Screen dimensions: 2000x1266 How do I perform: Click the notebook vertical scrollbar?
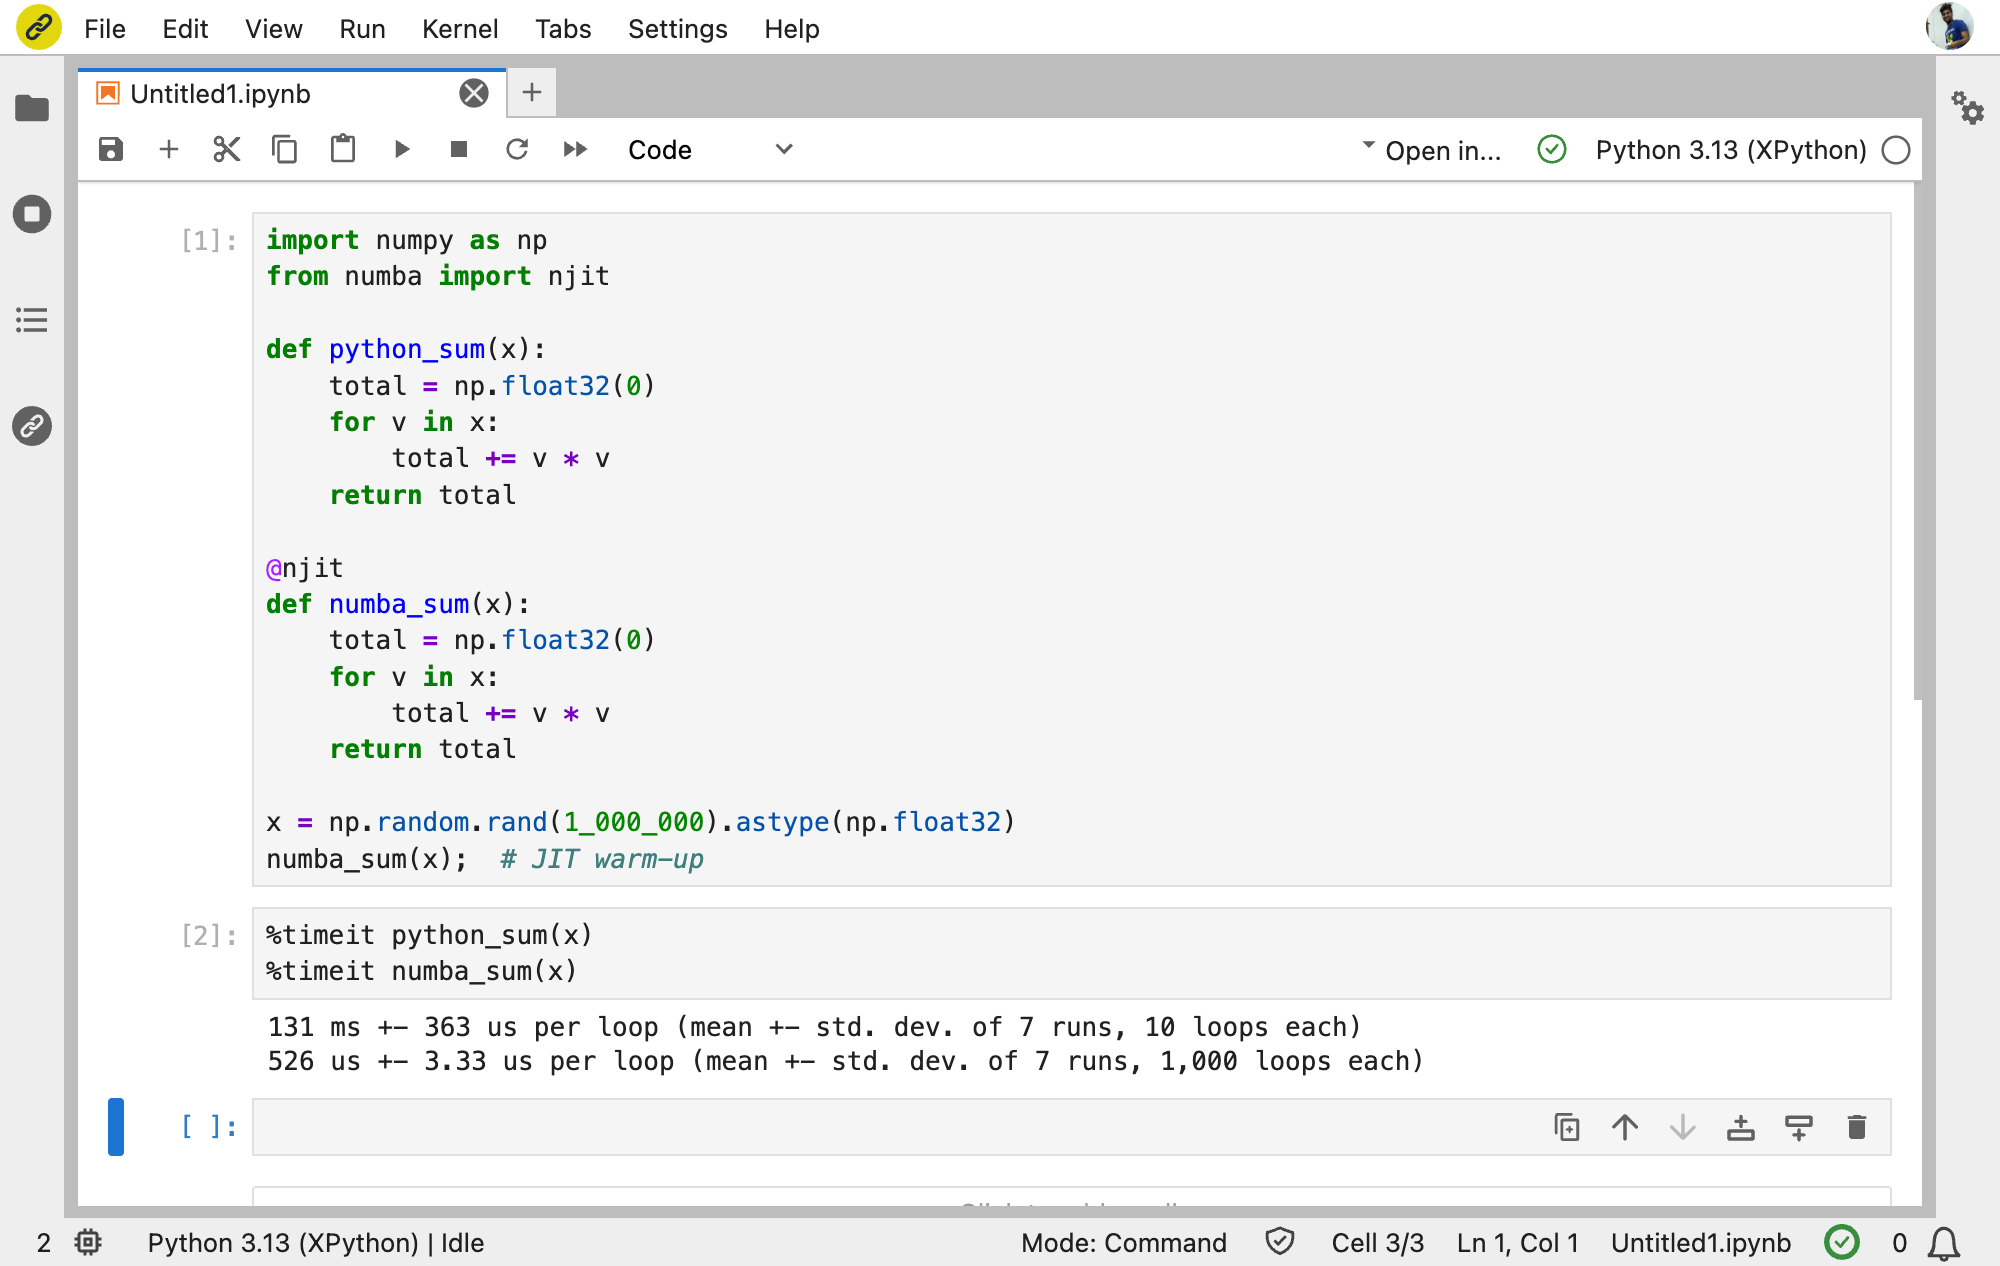tap(1917, 440)
